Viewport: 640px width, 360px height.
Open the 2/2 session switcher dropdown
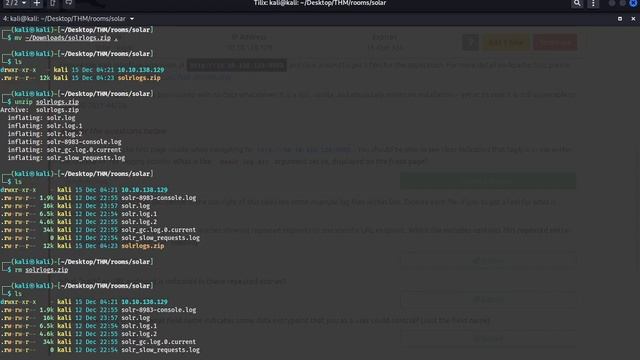pyautogui.click(x=16, y=3)
